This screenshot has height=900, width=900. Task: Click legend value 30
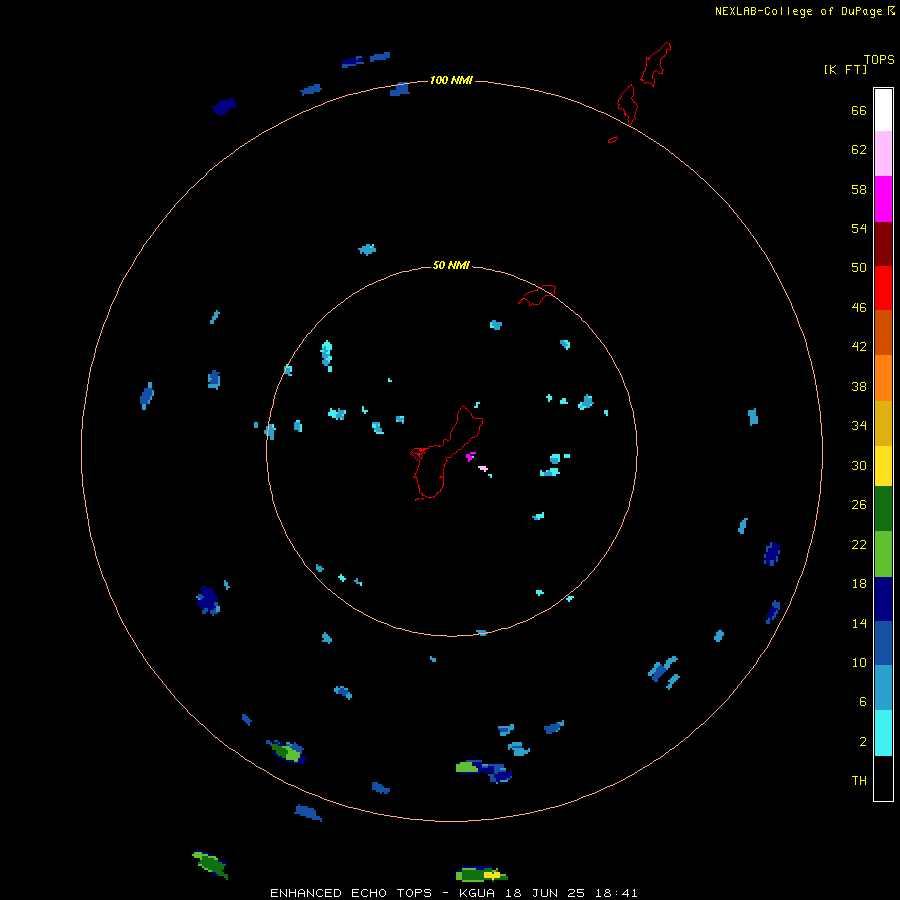(x=859, y=465)
